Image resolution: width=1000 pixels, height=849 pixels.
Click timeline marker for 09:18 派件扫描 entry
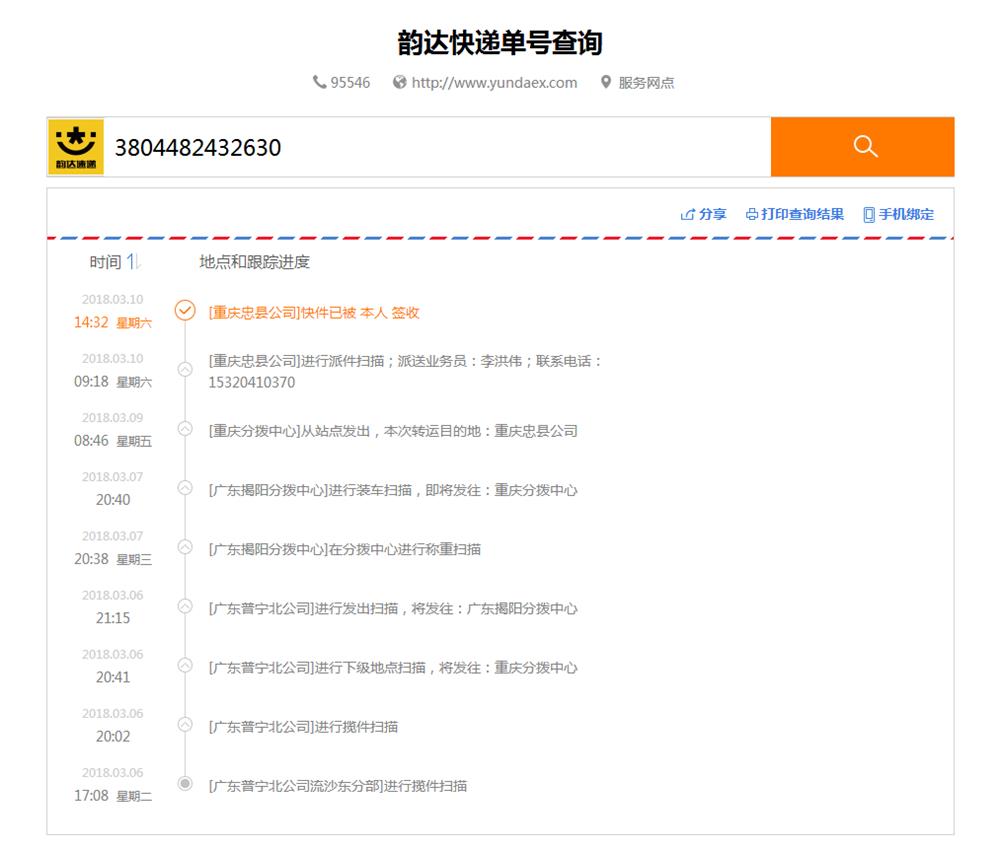[185, 369]
